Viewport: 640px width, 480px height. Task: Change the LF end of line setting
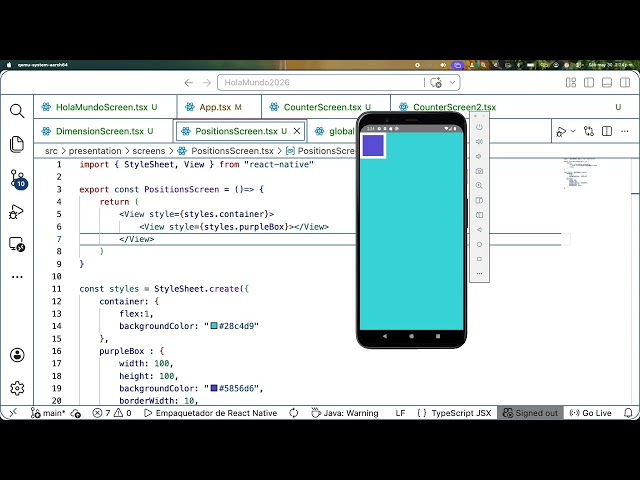pyautogui.click(x=400, y=413)
